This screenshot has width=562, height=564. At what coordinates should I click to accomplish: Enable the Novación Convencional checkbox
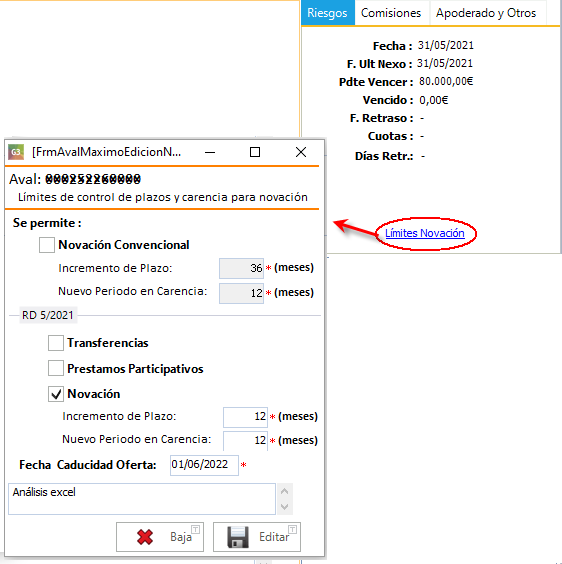pyautogui.click(x=47, y=245)
